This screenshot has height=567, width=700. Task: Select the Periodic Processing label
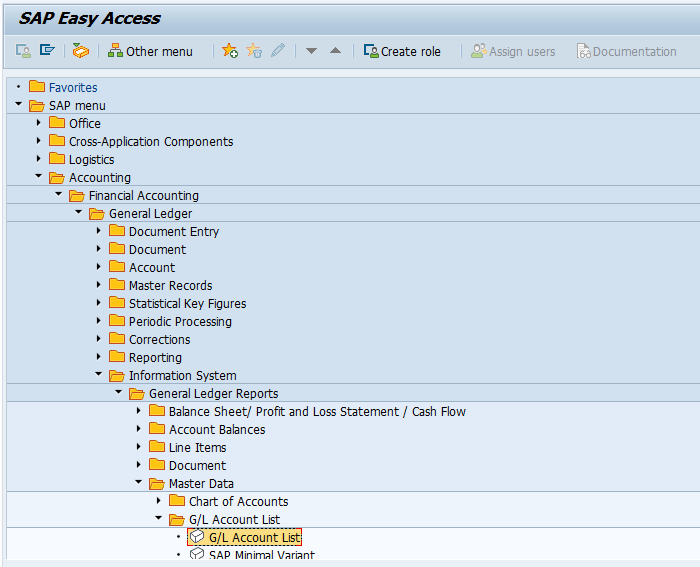click(180, 321)
